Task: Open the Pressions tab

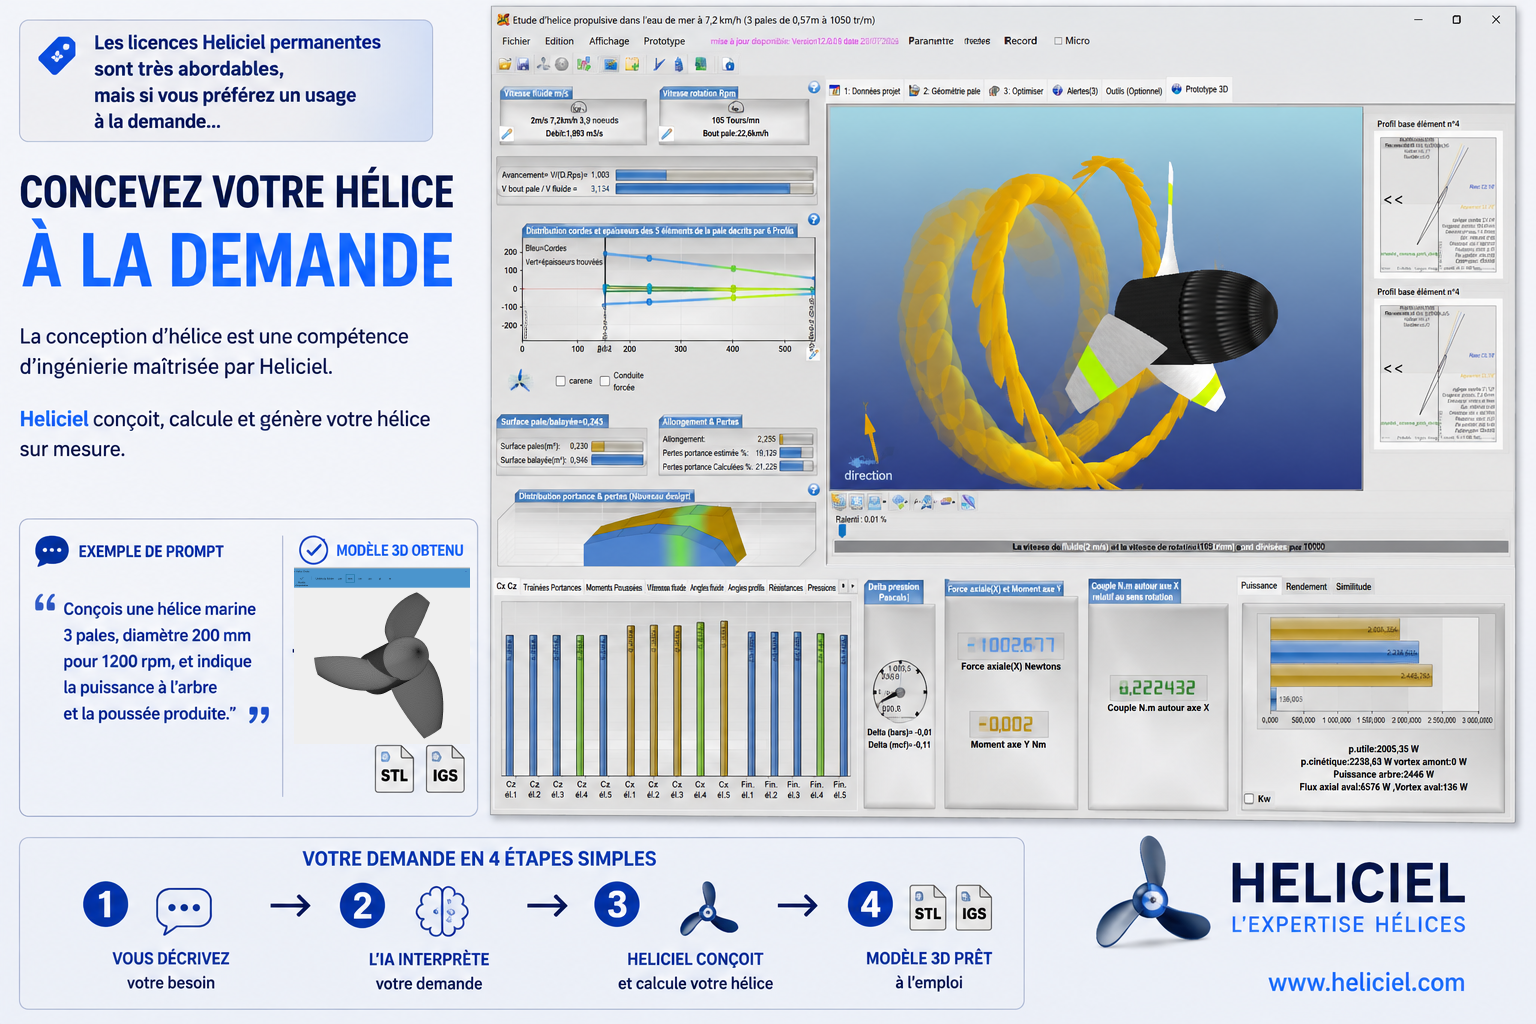Action: point(822,588)
